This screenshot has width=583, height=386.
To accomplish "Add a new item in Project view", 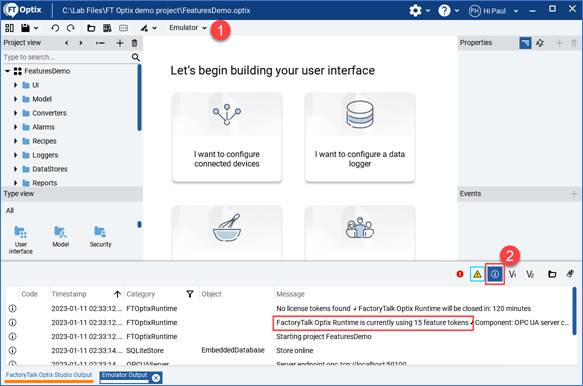I will (x=120, y=43).
